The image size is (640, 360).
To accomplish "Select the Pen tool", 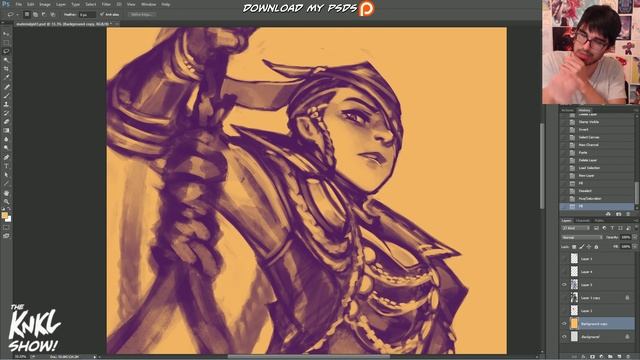I will (x=6, y=158).
